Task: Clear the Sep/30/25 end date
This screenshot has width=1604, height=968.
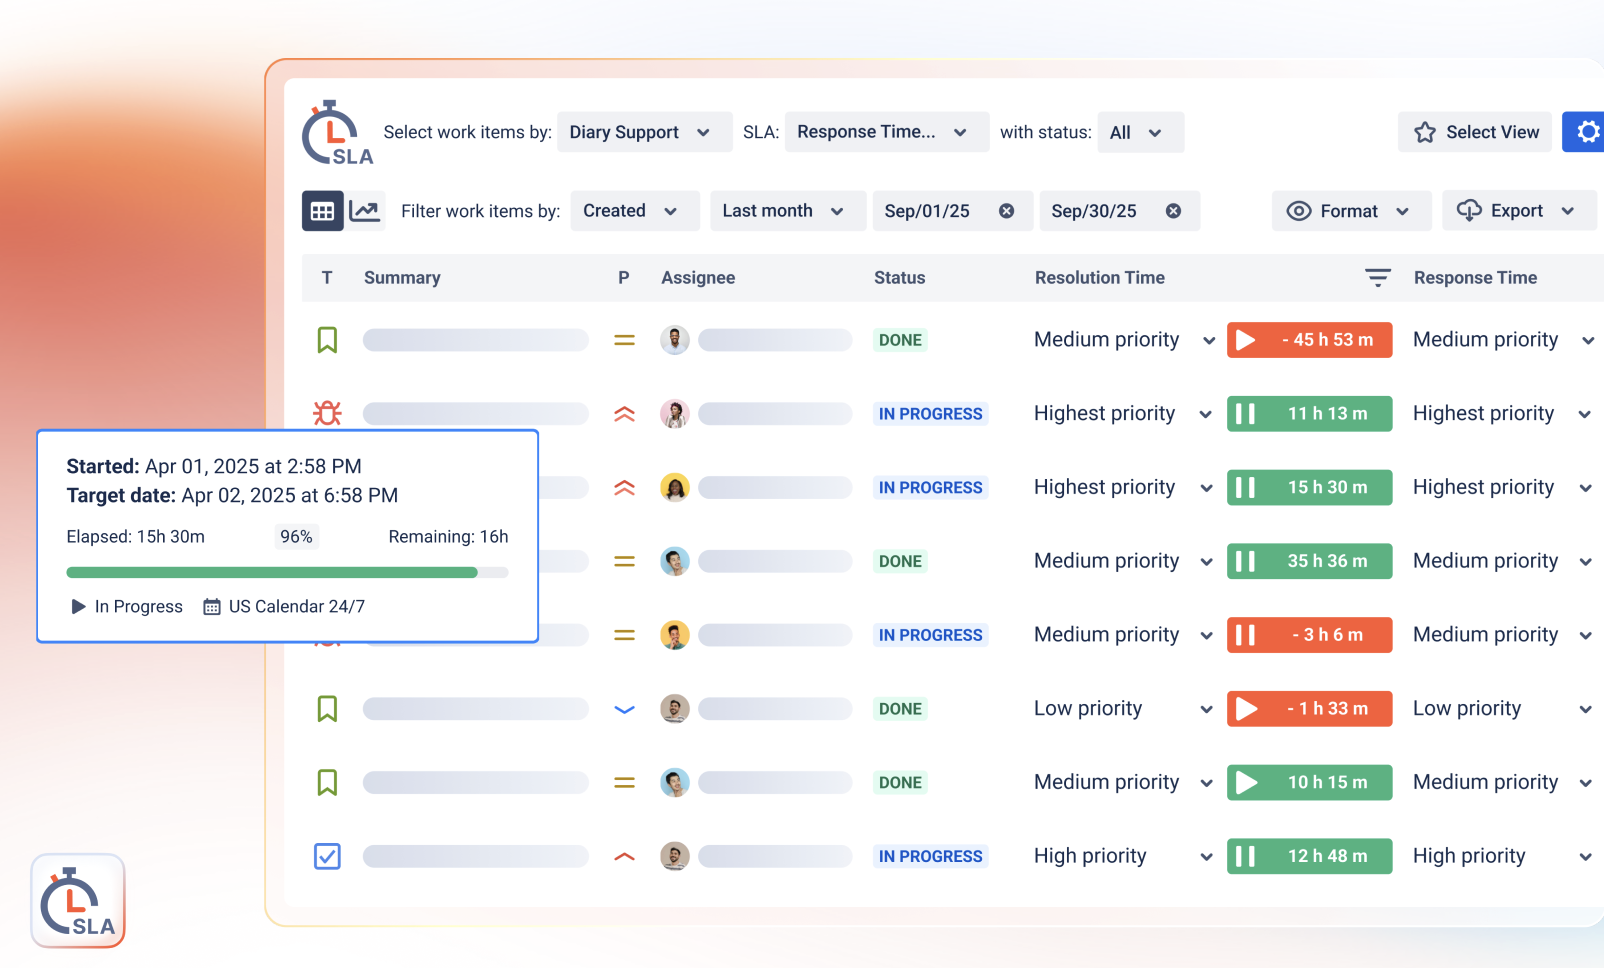Action: [1174, 211]
